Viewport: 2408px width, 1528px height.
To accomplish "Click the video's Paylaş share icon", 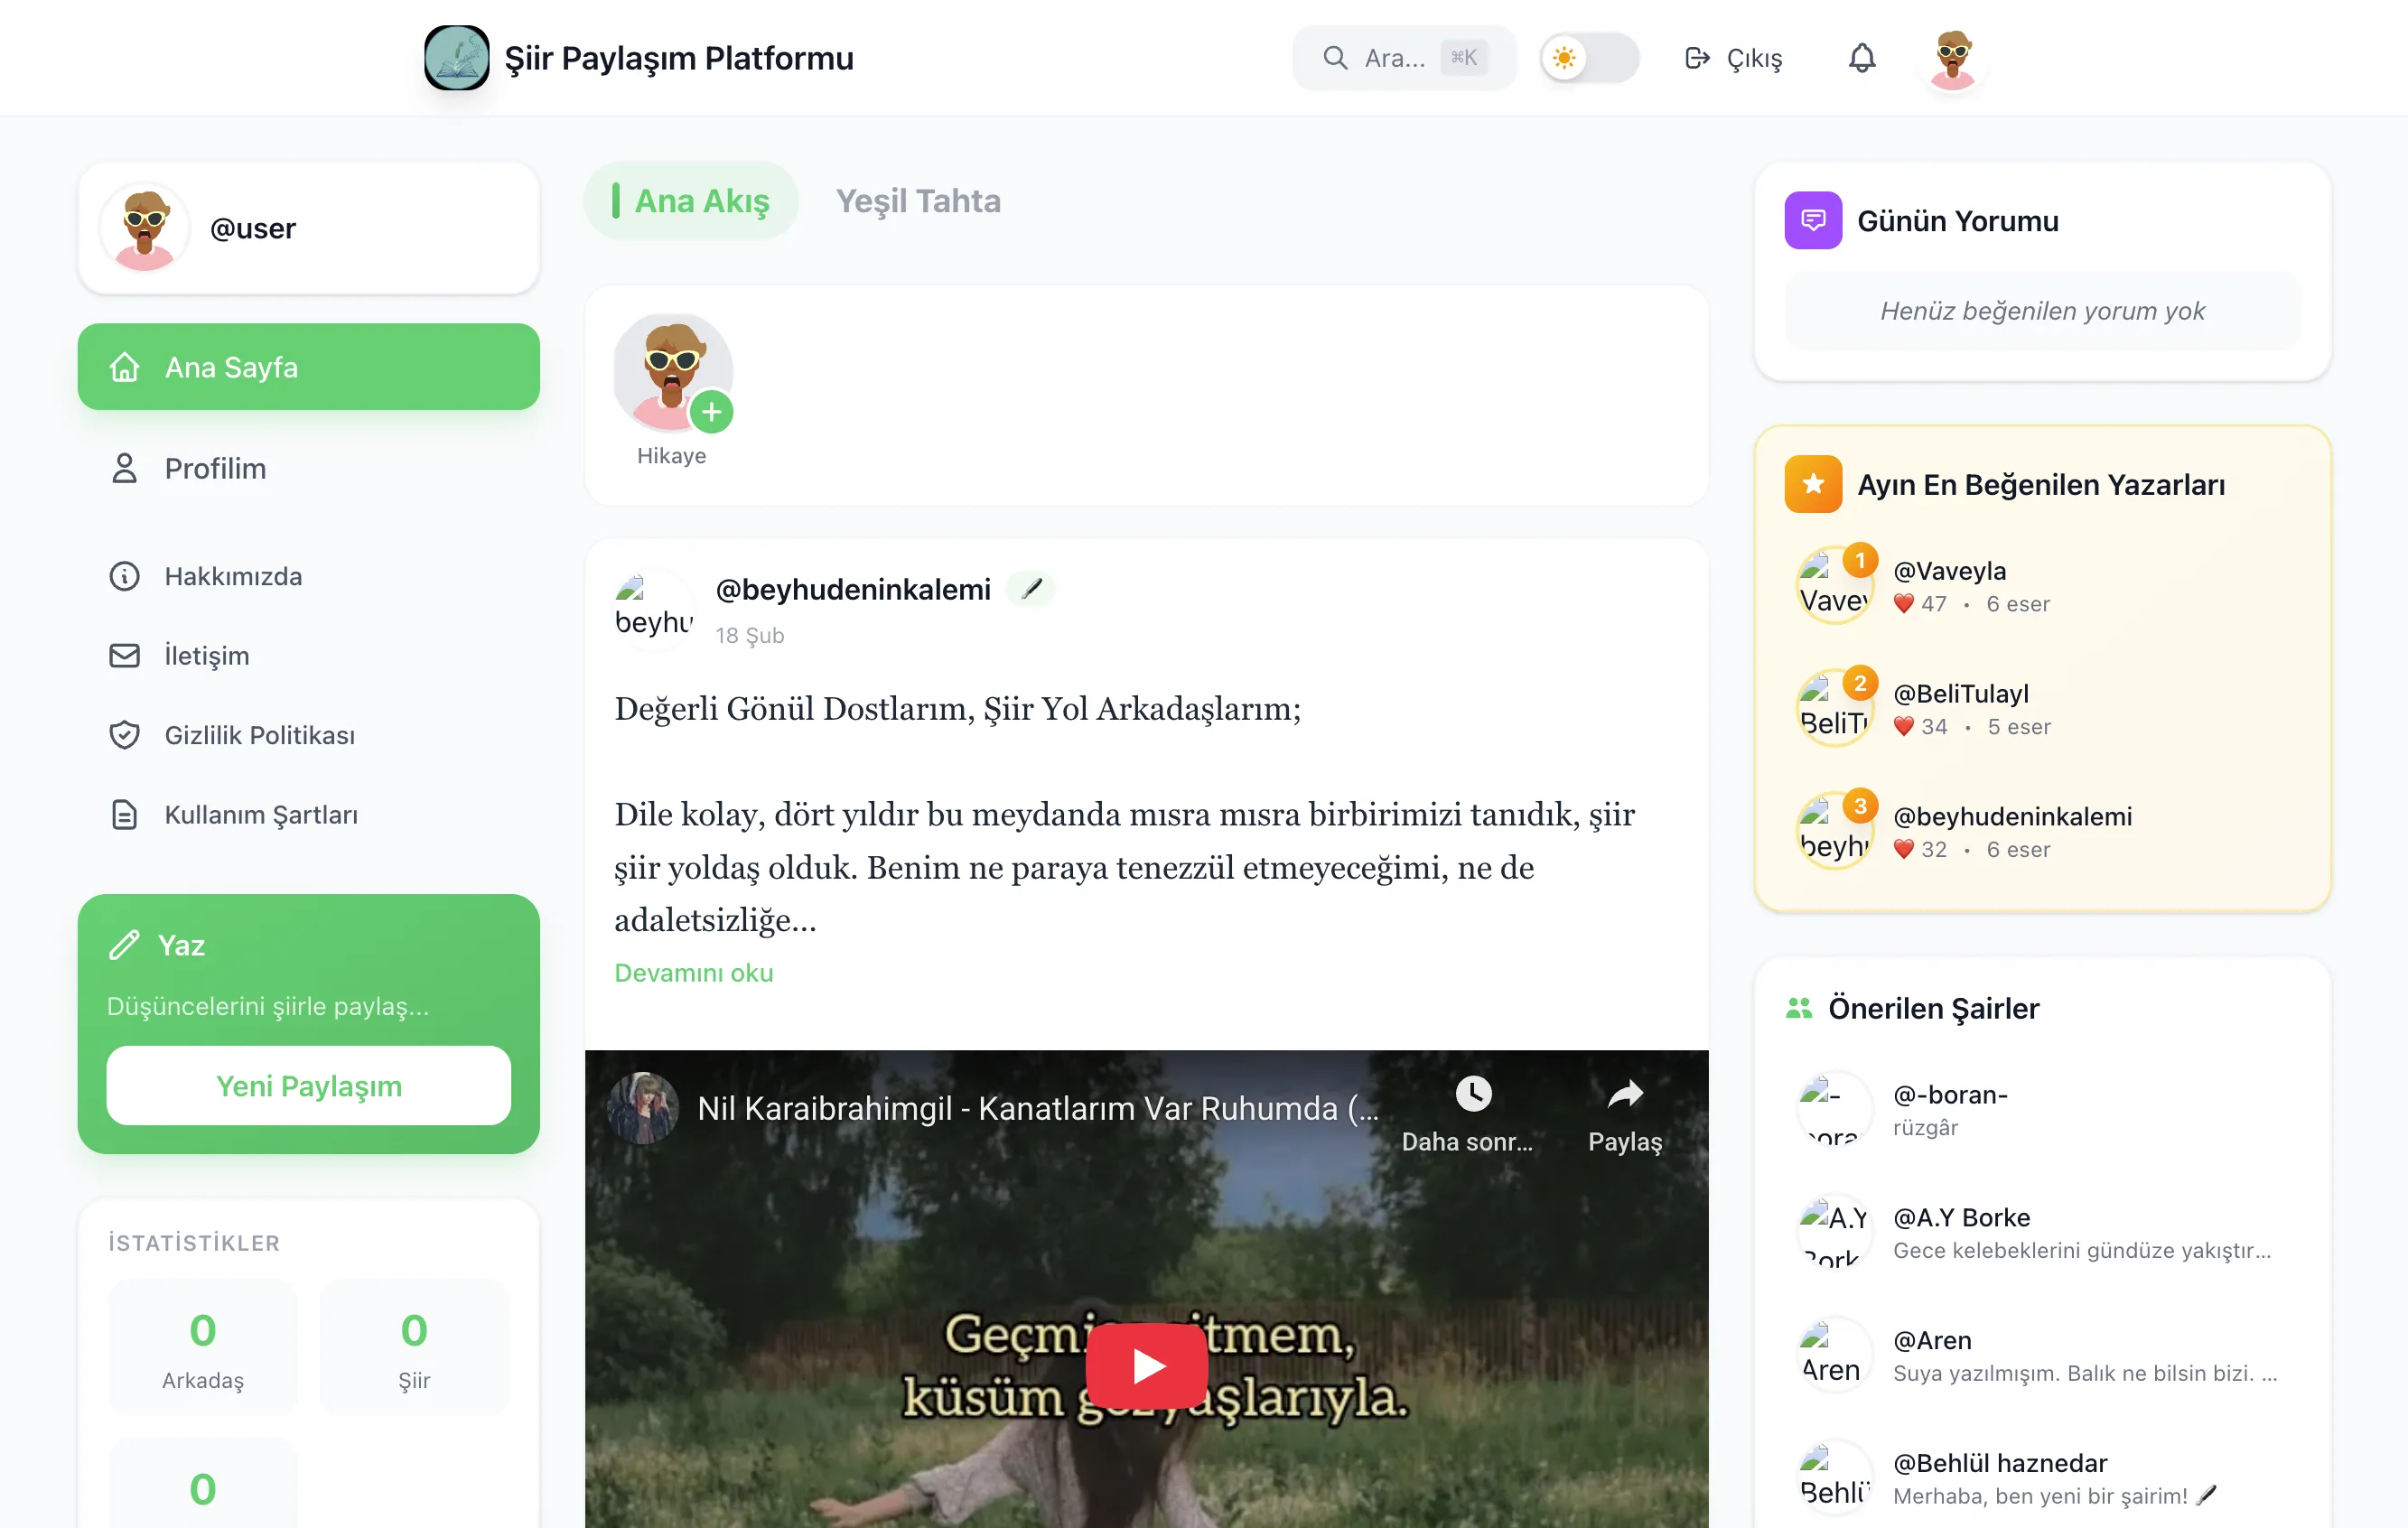I will click(1624, 1095).
